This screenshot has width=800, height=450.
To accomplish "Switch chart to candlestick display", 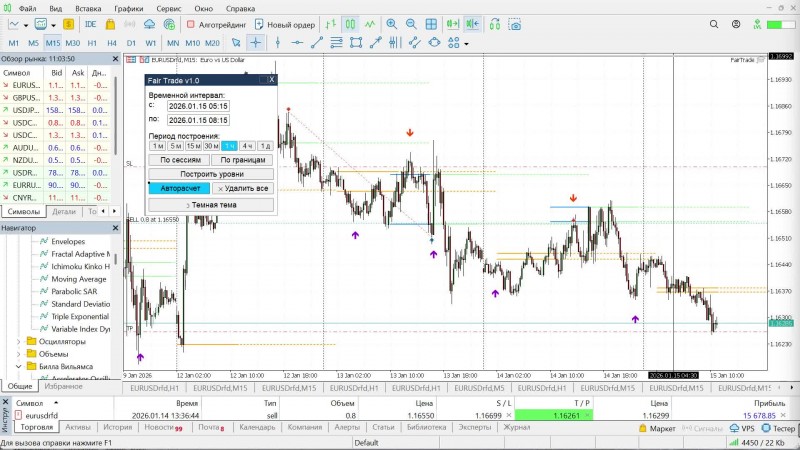I will (350, 24).
